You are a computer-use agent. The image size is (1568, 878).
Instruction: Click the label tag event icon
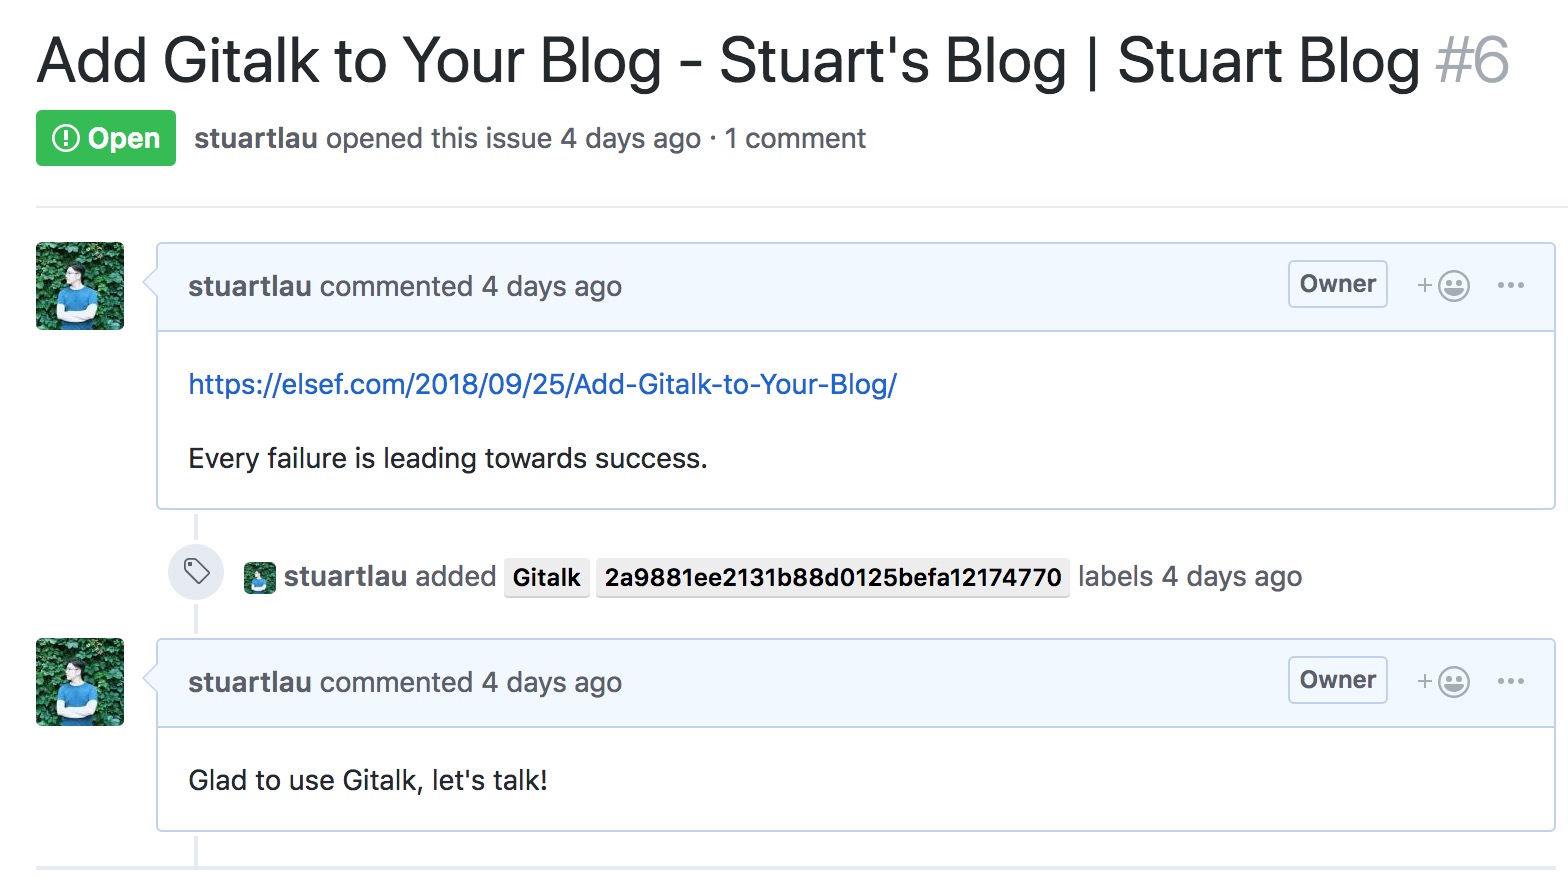click(x=196, y=572)
